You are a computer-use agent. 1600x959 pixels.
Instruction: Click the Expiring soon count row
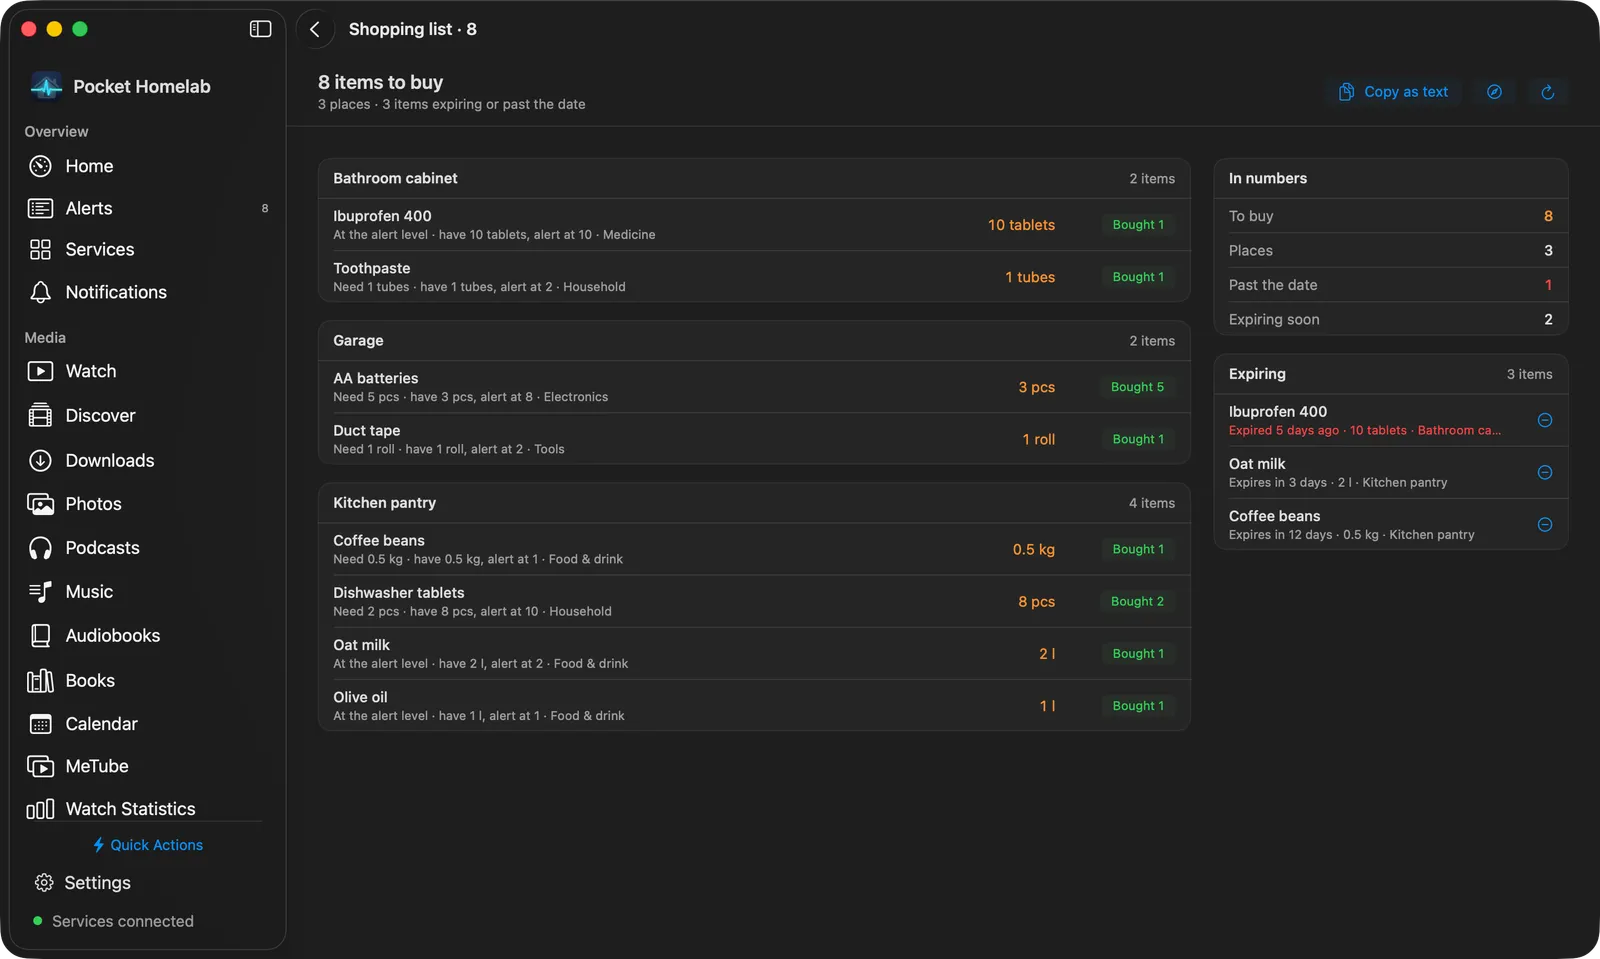click(x=1390, y=319)
